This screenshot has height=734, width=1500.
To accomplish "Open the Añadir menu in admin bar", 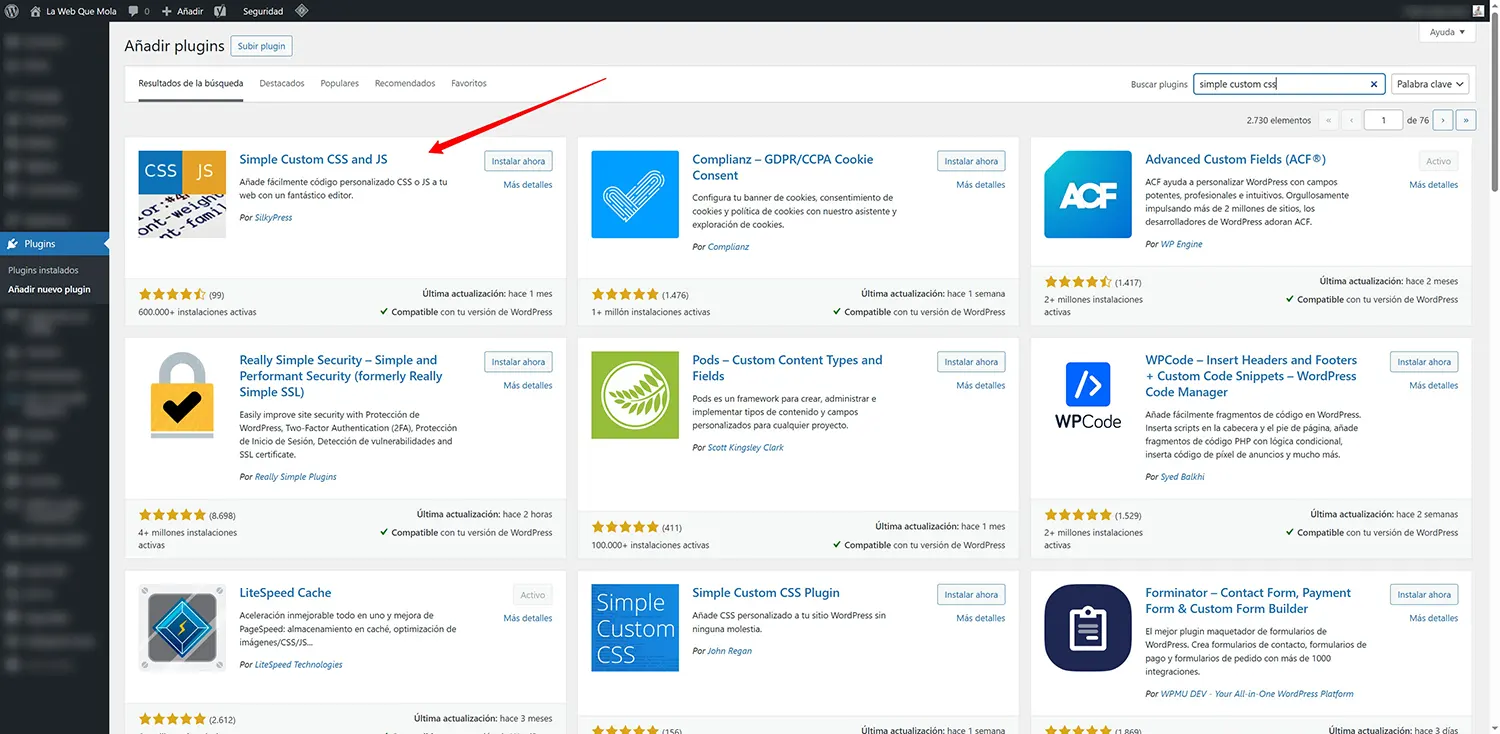I will pyautogui.click(x=182, y=11).
